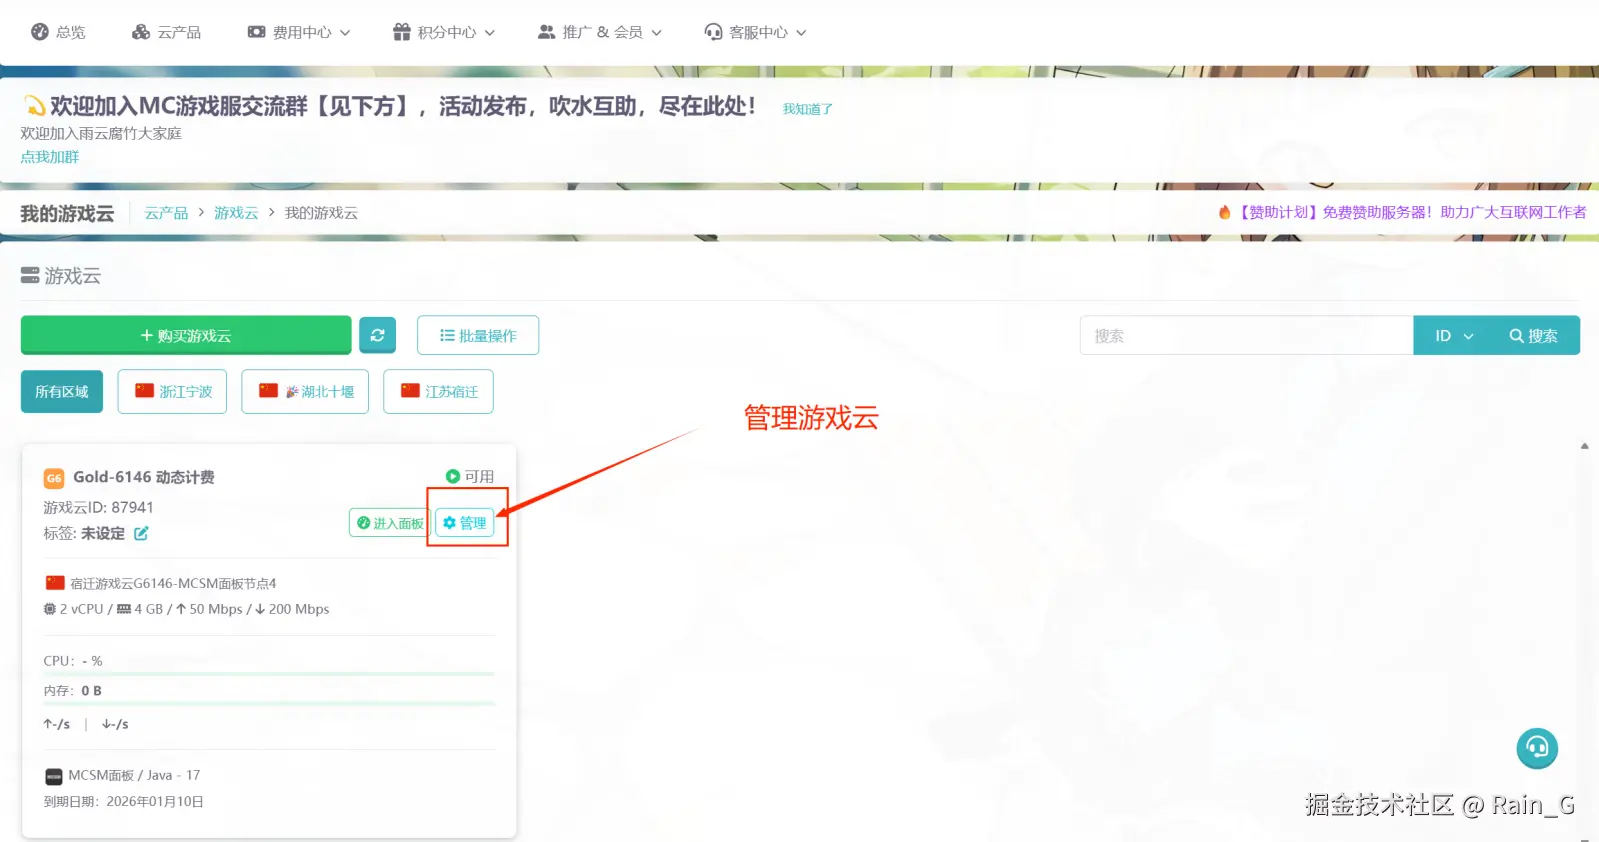Filter by 浙江宁波 region
Screen dimensions: 1599x842
click(x=172, y=391)
